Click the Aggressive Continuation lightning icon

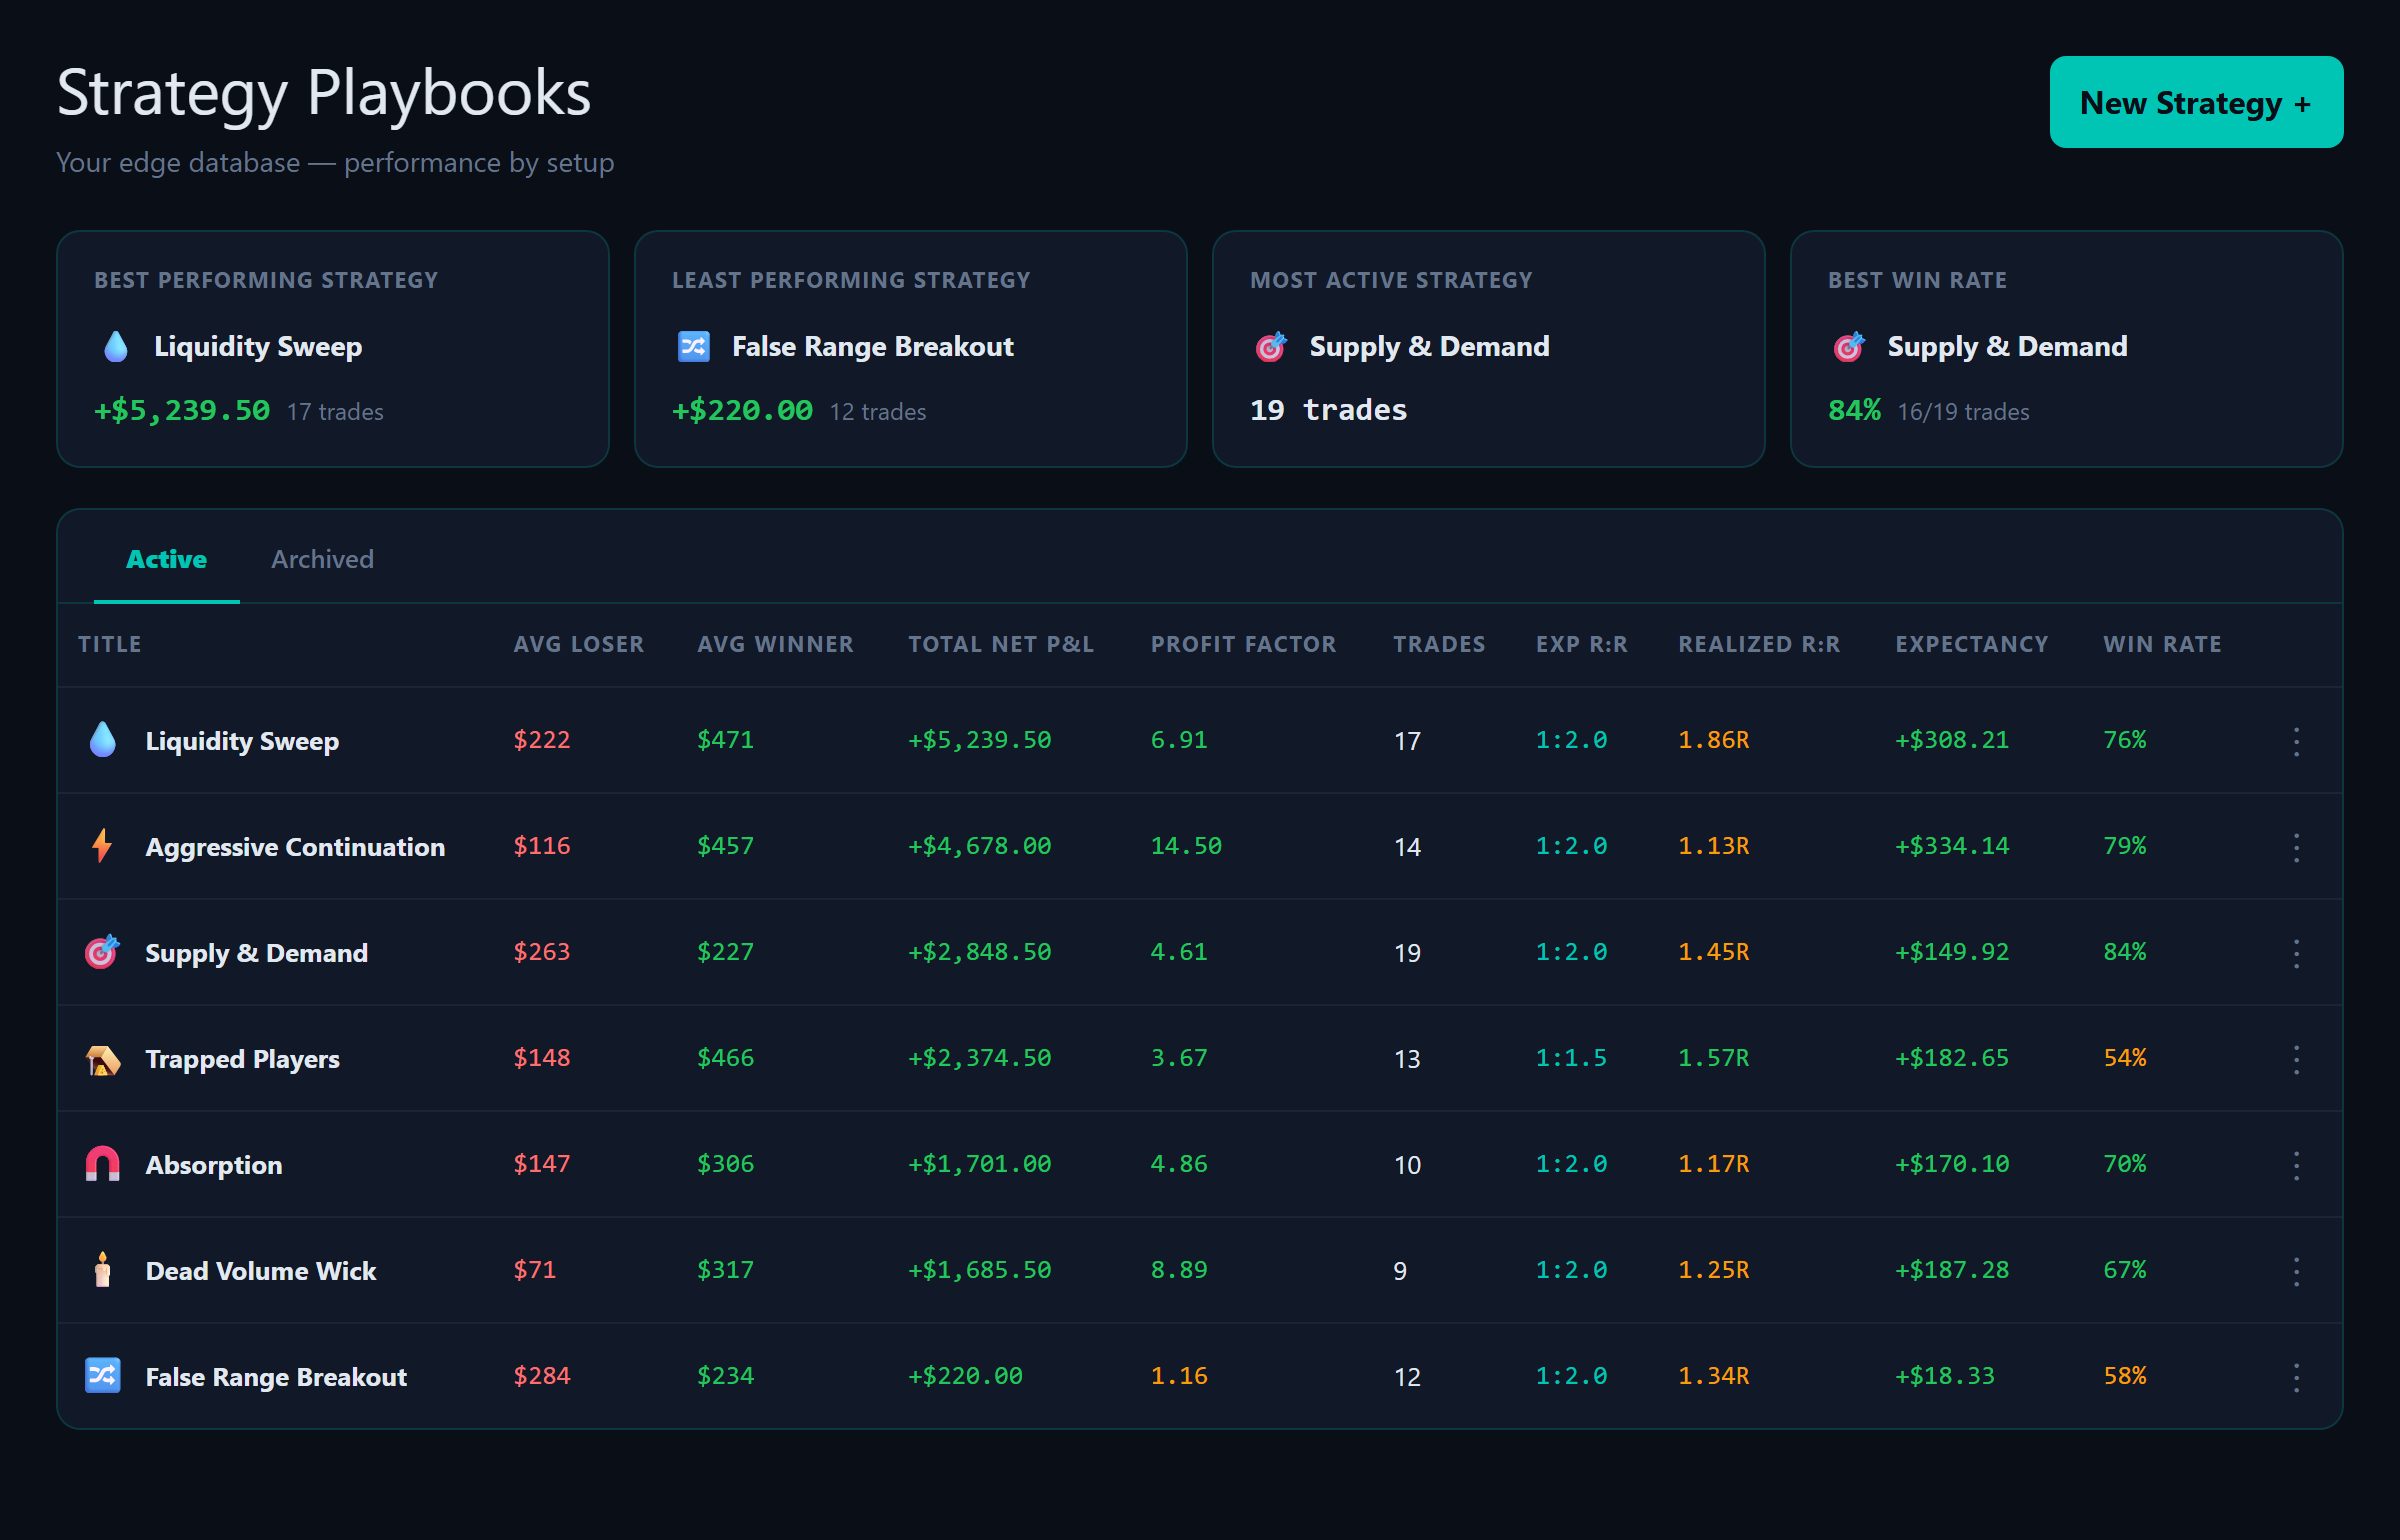(x=102, y=846)
